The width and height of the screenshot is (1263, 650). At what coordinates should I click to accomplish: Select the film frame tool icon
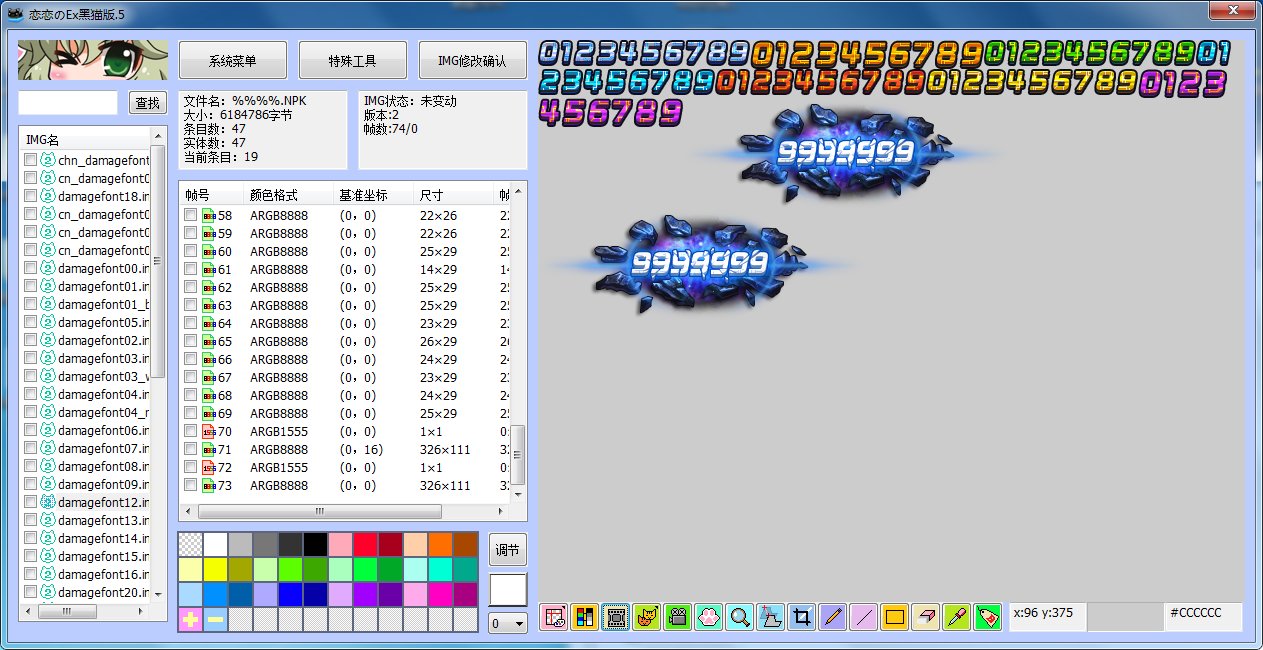[x=616, y=617]
